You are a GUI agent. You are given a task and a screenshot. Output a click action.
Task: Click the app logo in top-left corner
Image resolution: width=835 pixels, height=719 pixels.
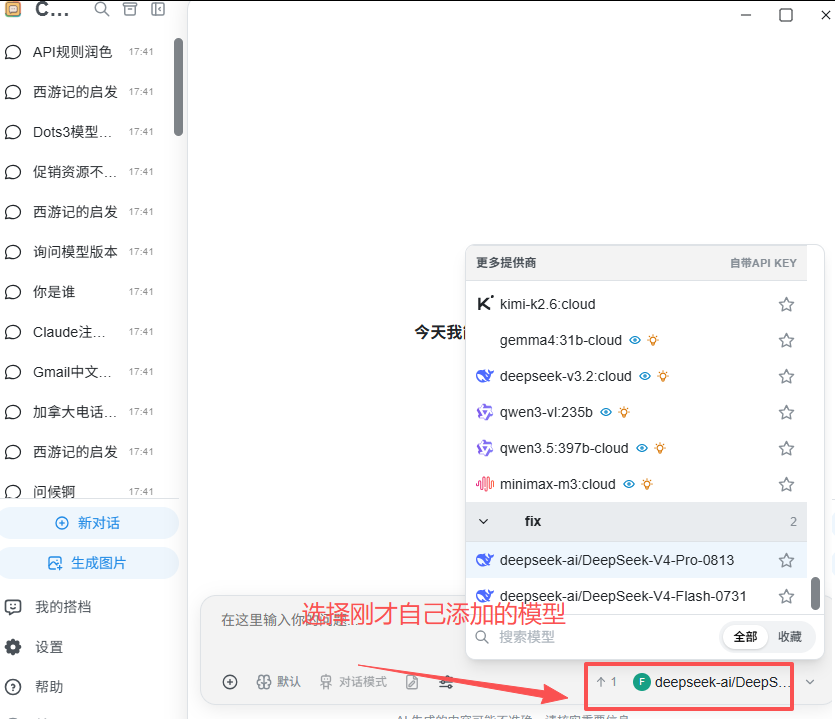click(x=13, y=9)
